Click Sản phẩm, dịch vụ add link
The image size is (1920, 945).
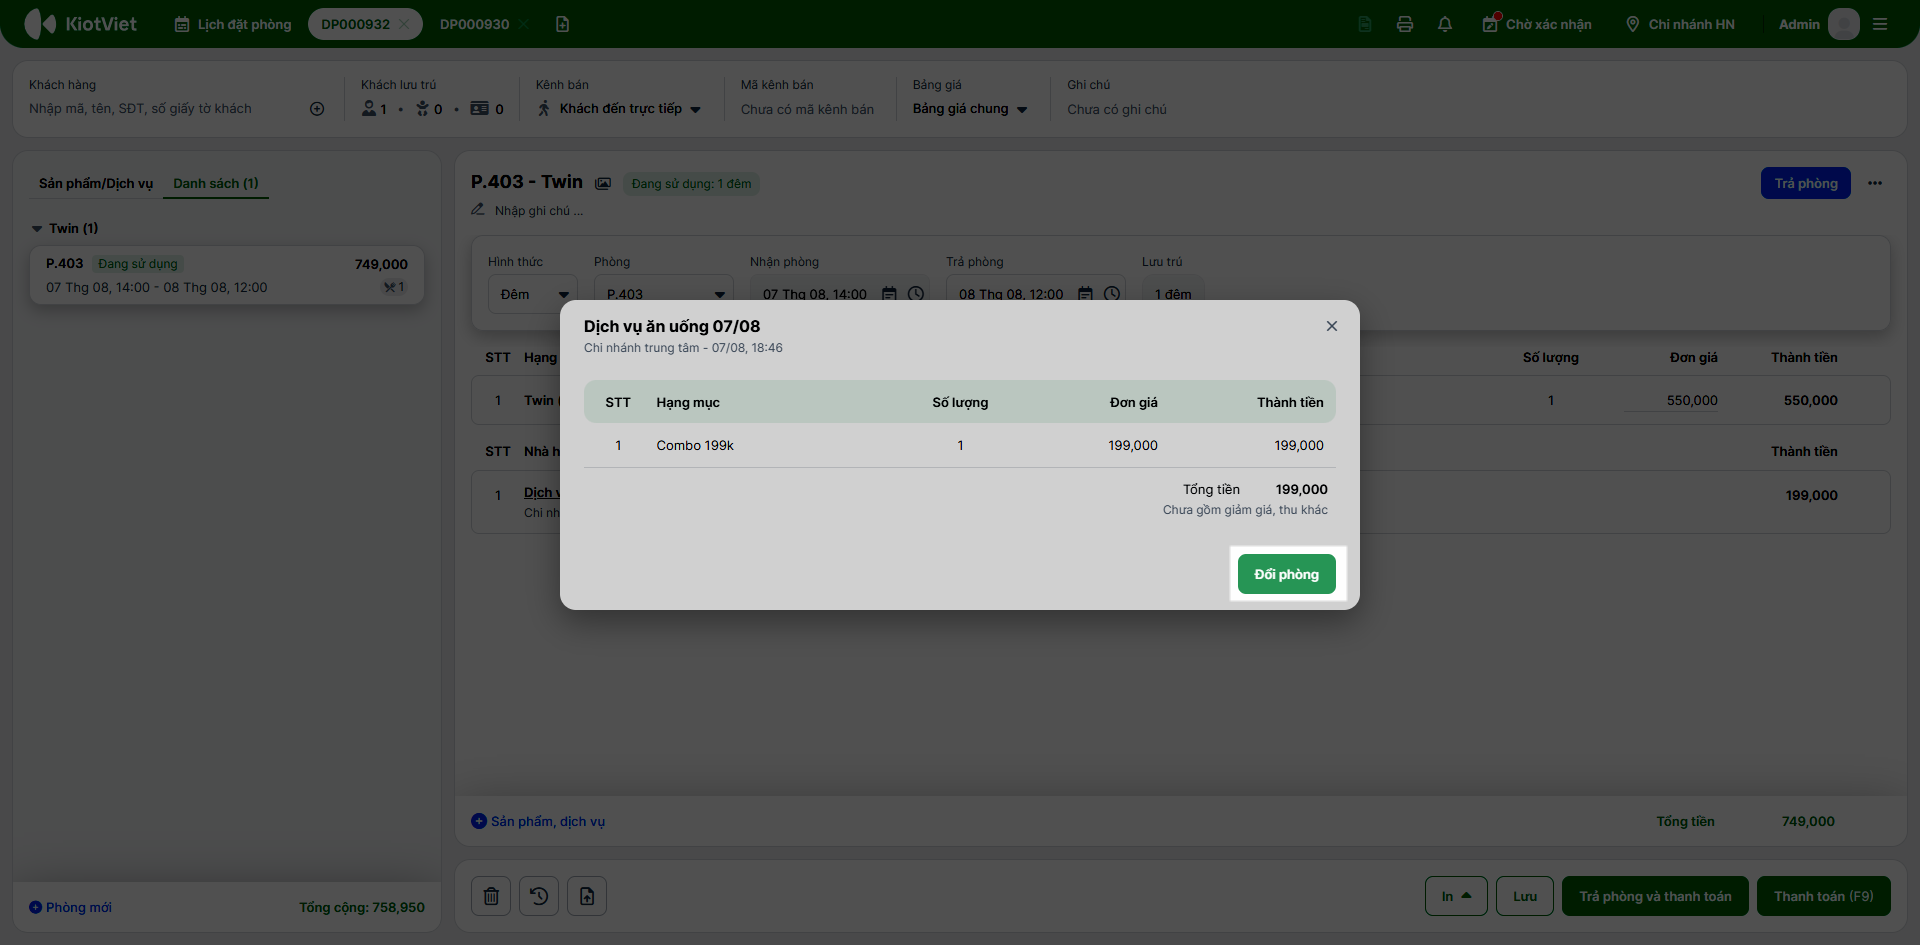[x=538, y=821]
